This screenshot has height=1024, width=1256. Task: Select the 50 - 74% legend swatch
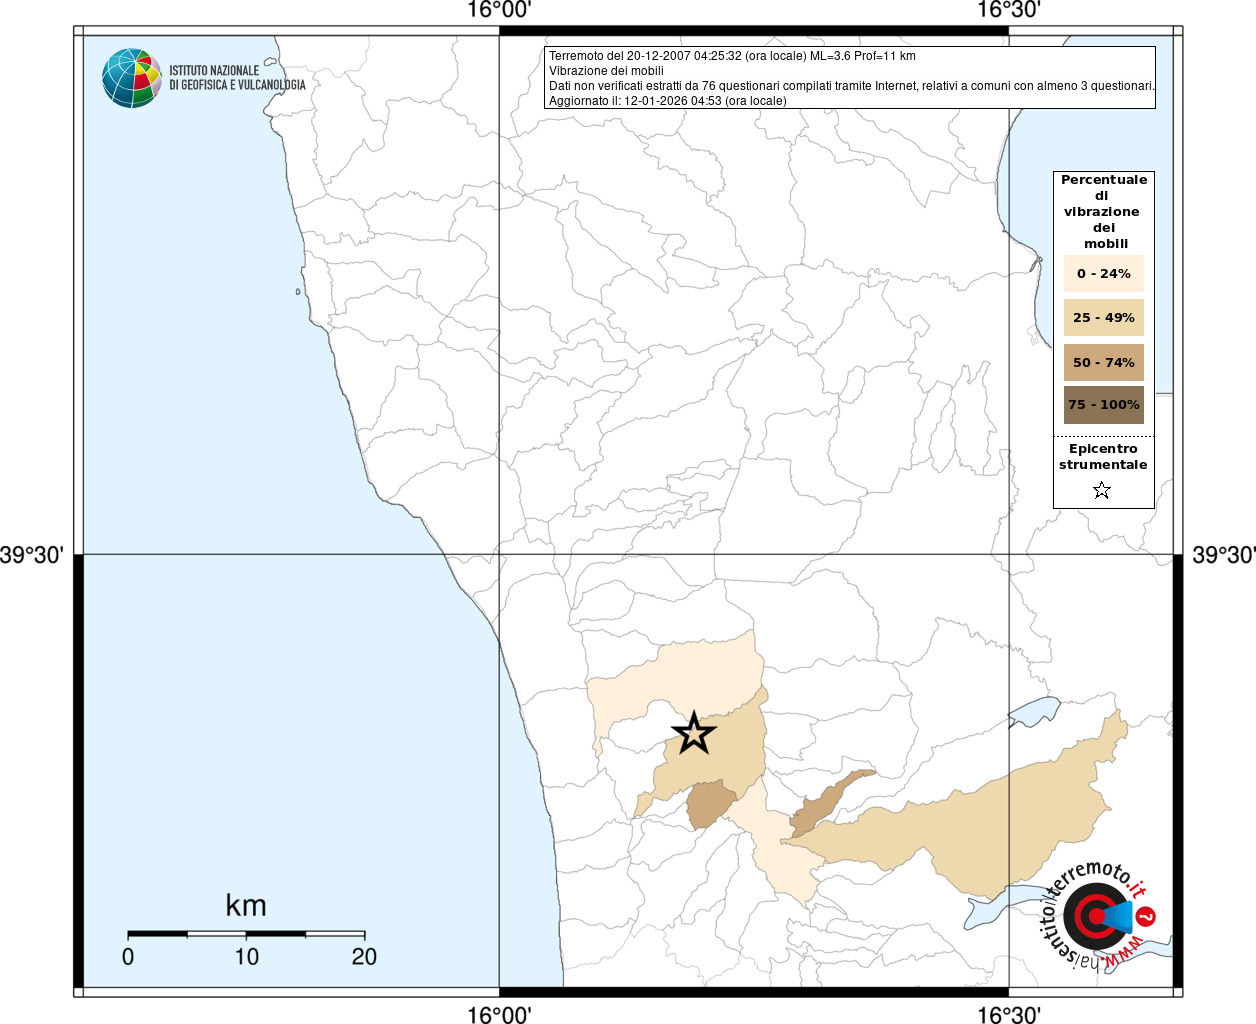point(1103,362)
